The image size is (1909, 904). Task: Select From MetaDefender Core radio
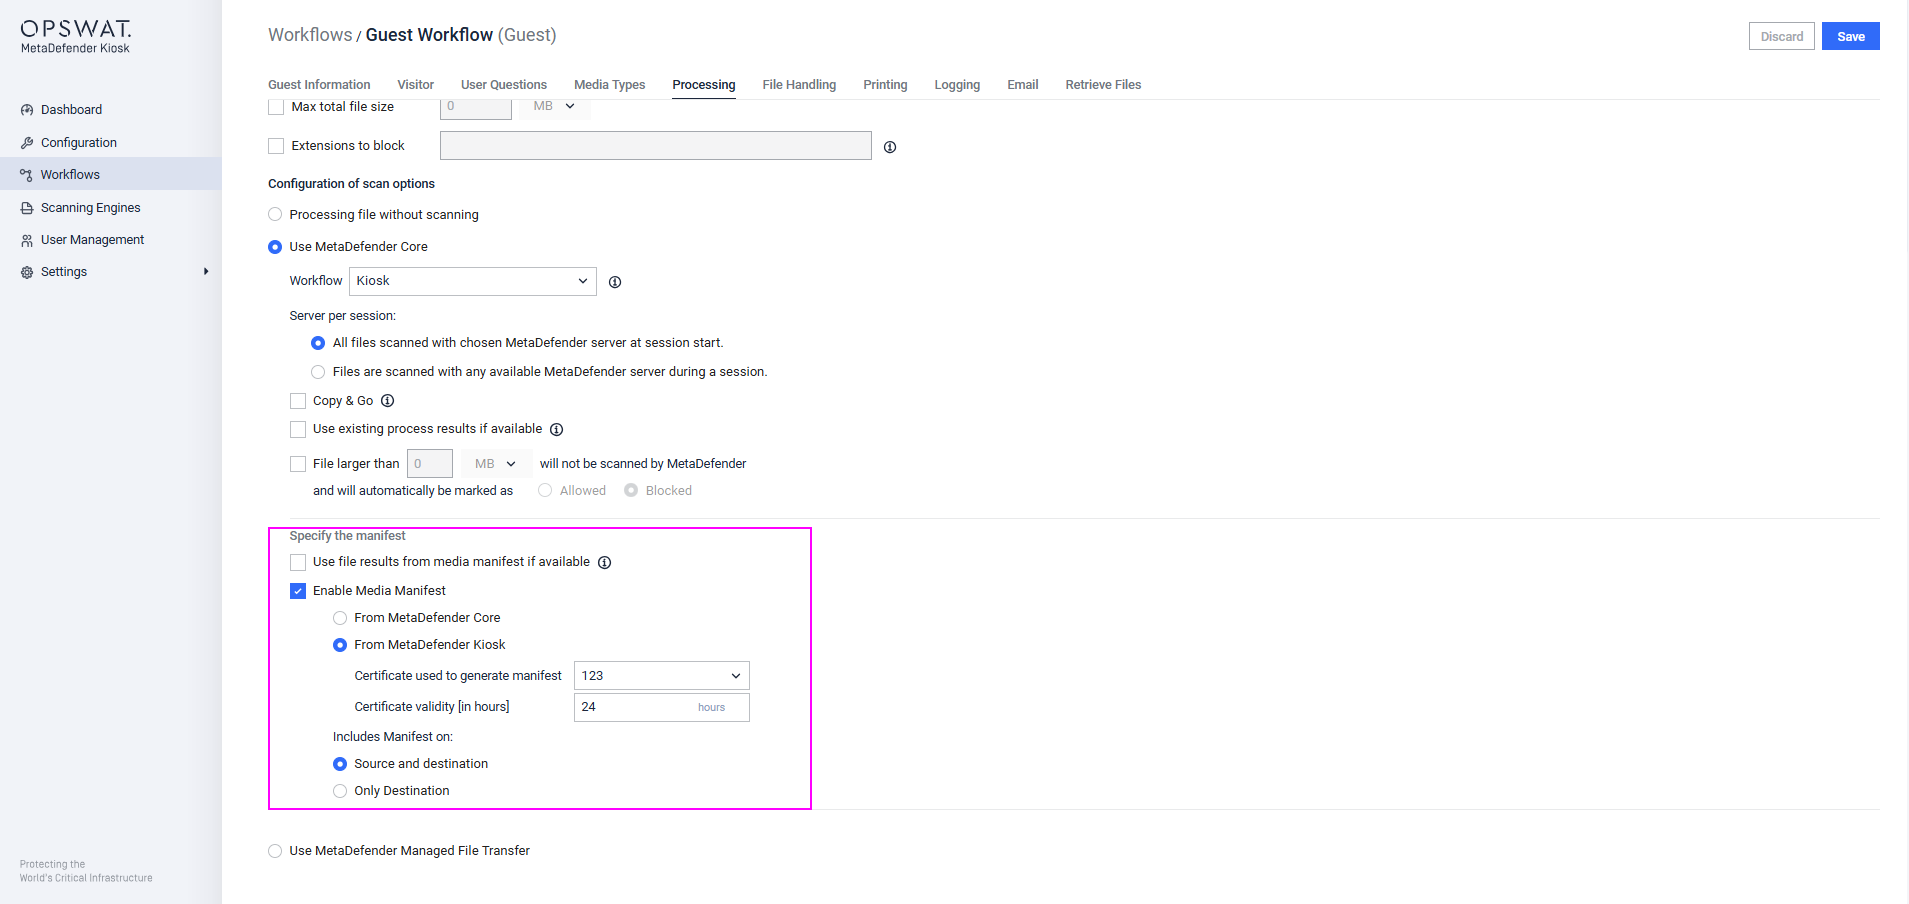(x=340, y=618)
